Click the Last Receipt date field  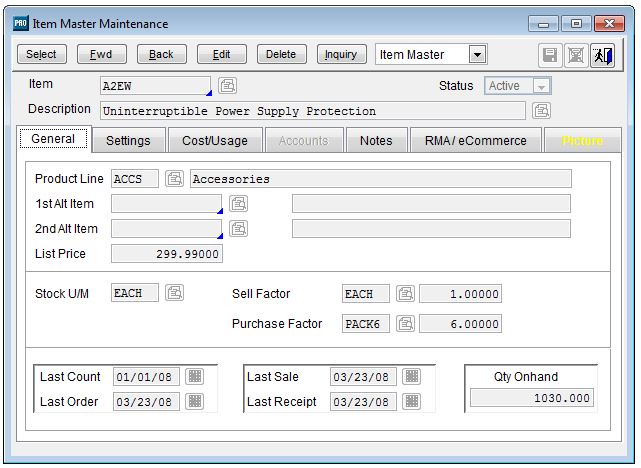[x=363, y=402]
